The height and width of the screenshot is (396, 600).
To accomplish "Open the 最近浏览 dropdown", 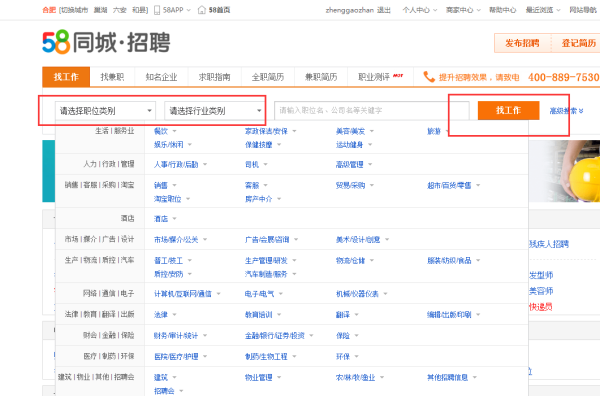I will coord(543,10).
